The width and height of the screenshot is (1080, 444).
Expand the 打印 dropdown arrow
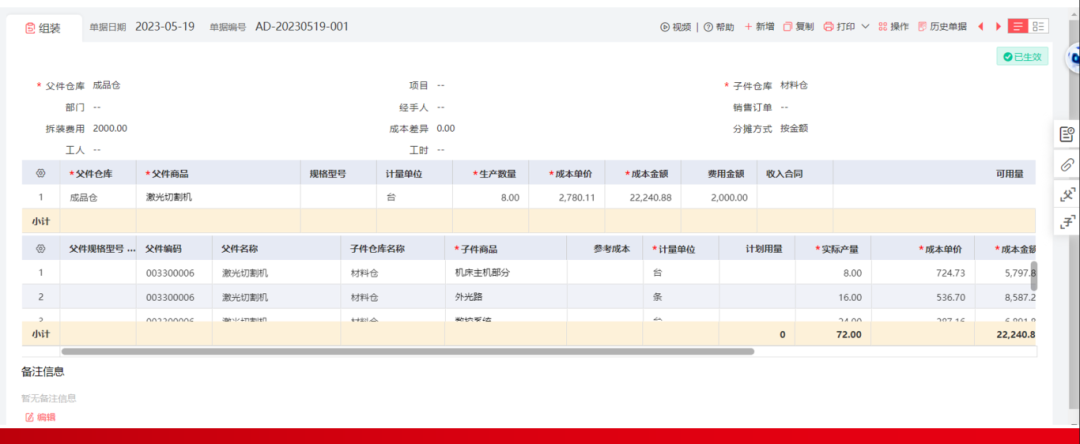point(866,27)
